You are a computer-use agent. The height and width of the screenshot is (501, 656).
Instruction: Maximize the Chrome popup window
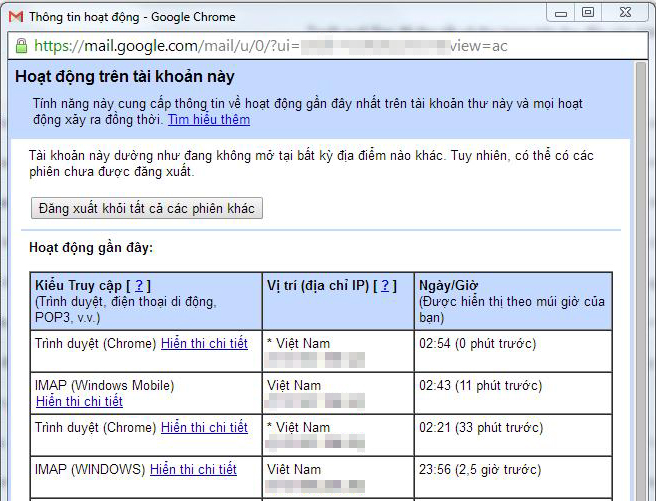pos(588,13)
